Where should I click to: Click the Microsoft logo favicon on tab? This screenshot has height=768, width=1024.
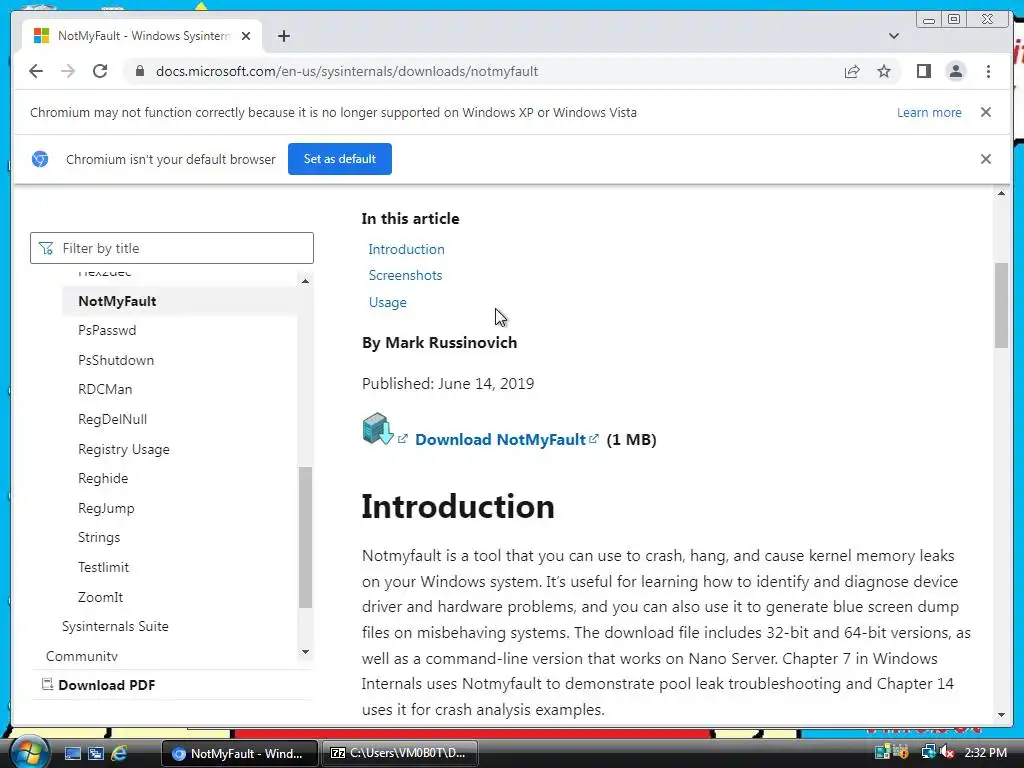point(41,35)
